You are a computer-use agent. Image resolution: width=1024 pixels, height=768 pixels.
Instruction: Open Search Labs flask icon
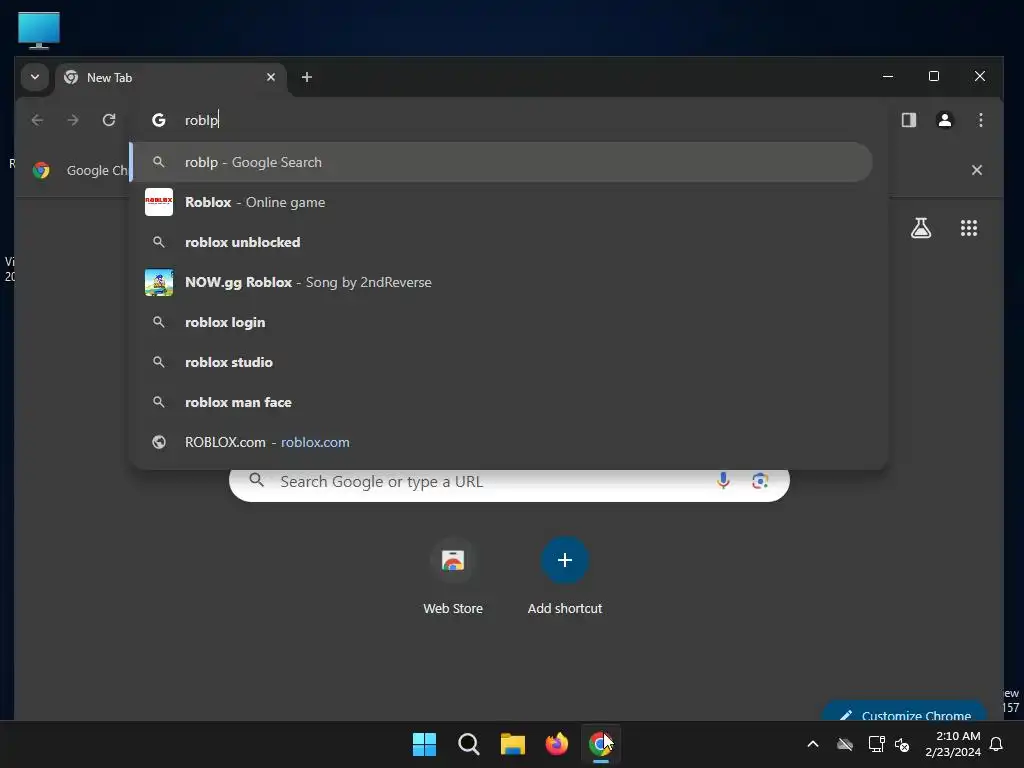point(921,228)
